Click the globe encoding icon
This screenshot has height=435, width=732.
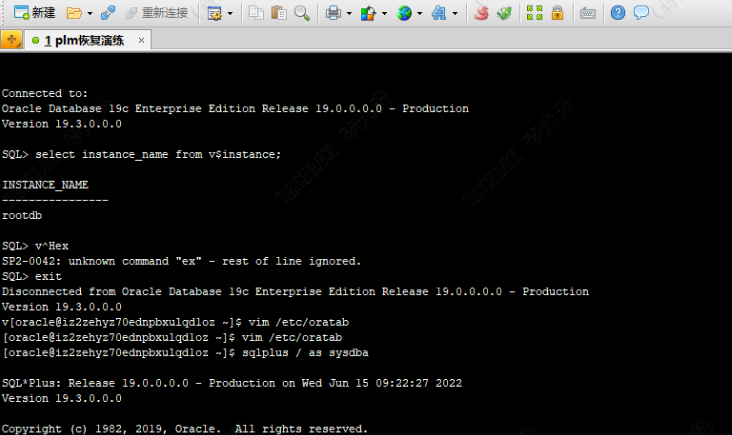[x=404, y=13]
